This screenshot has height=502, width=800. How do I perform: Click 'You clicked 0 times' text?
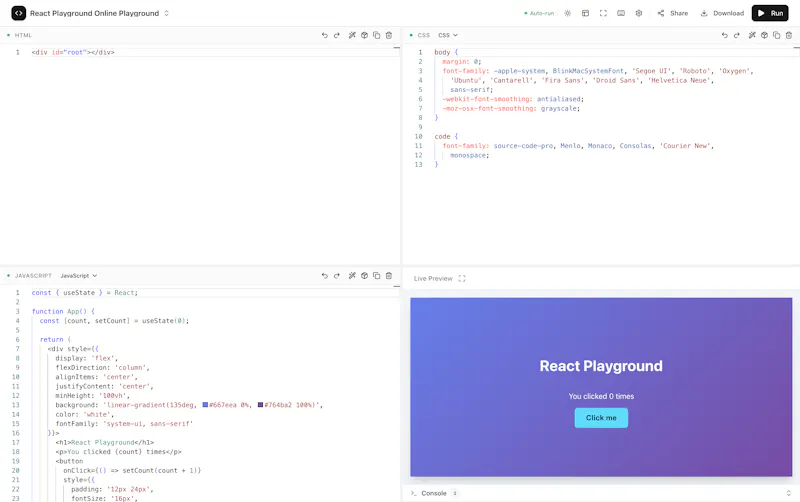(601, 396)
